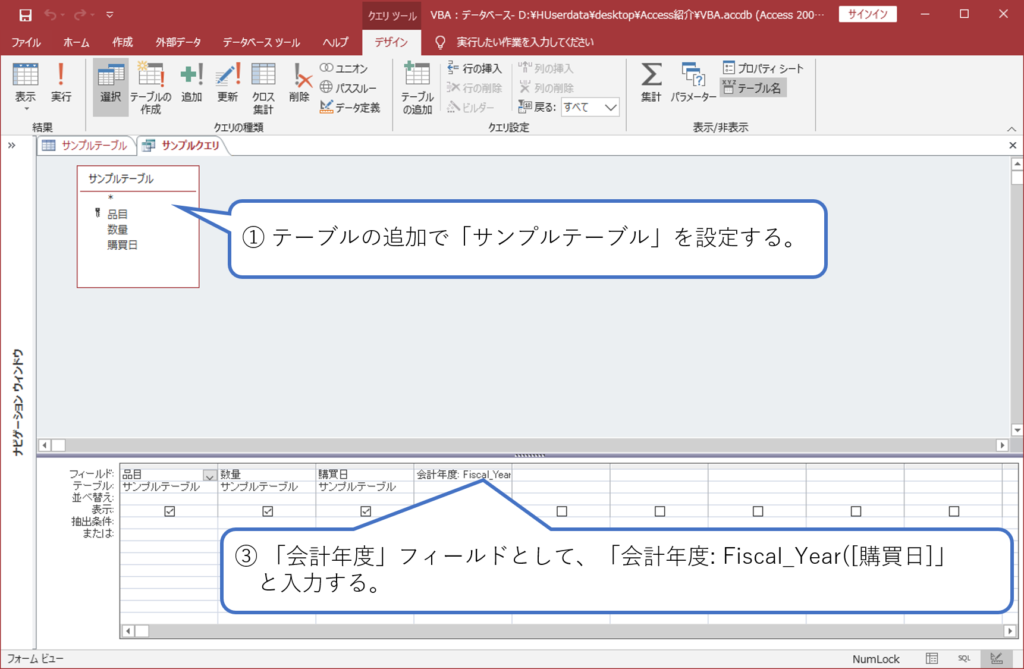Image resolution: width=1024 pixels, height=669 pixels.
Task: Choose テーブルの作成 query type
Action: [x=150, y=88]
